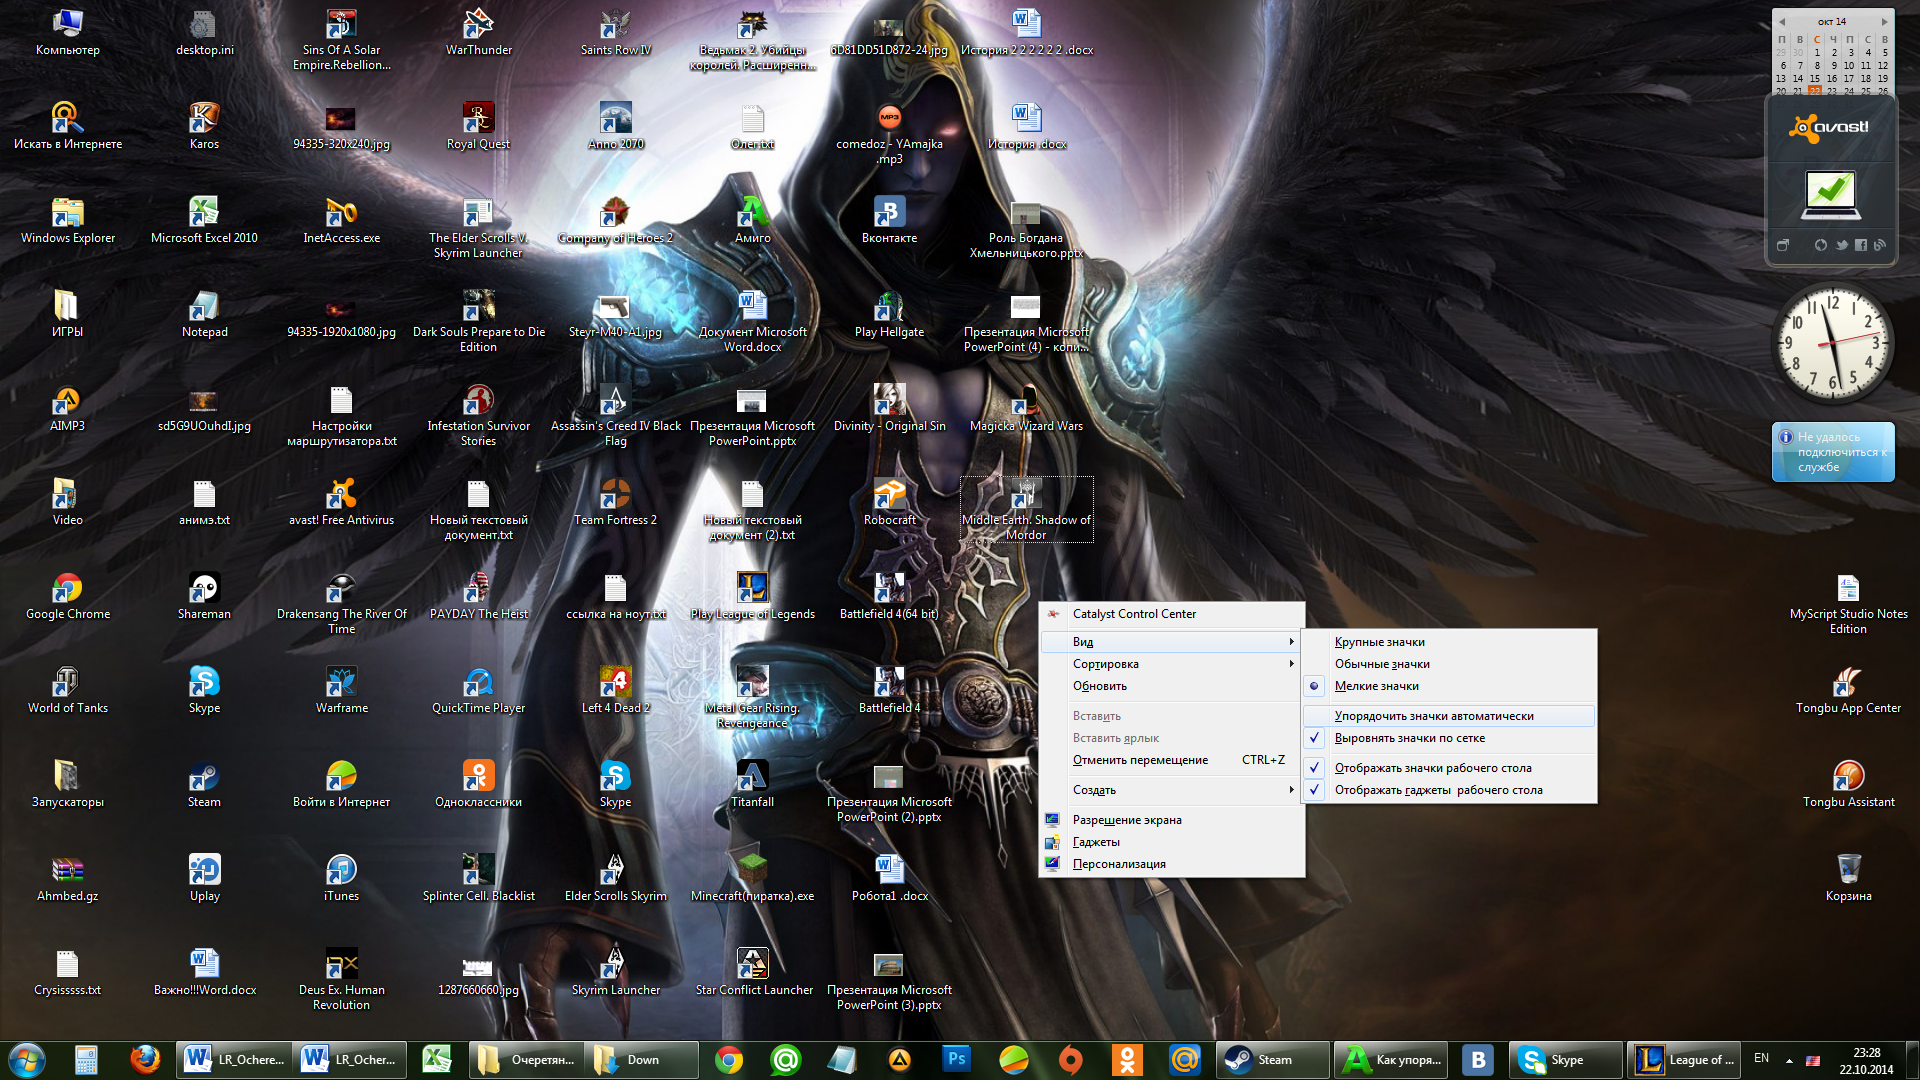
Task: Open the Uplay desktop icon
Action: (204, 878)
